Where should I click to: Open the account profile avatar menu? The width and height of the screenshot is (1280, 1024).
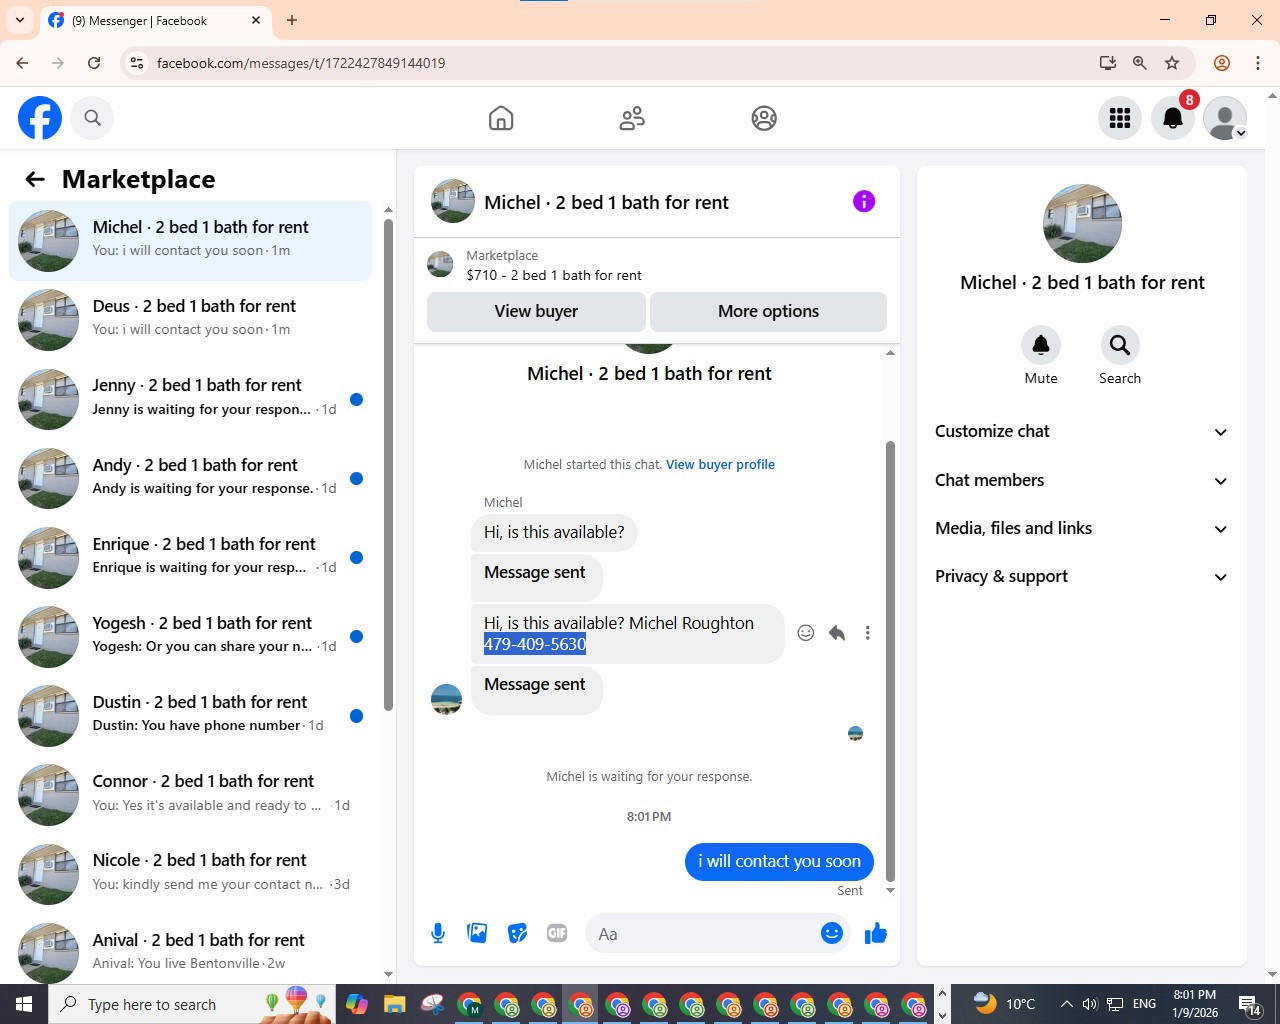1225,118
